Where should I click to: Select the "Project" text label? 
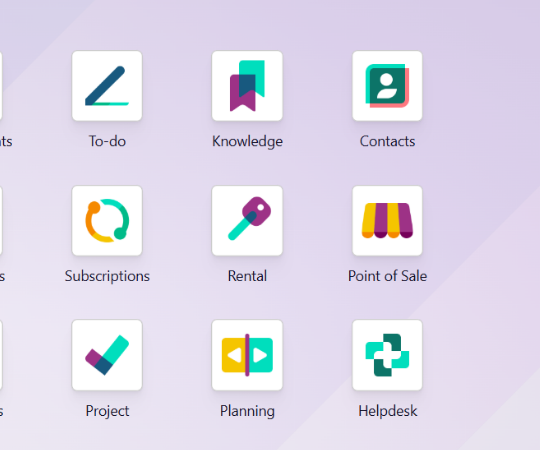pos(107,411)
